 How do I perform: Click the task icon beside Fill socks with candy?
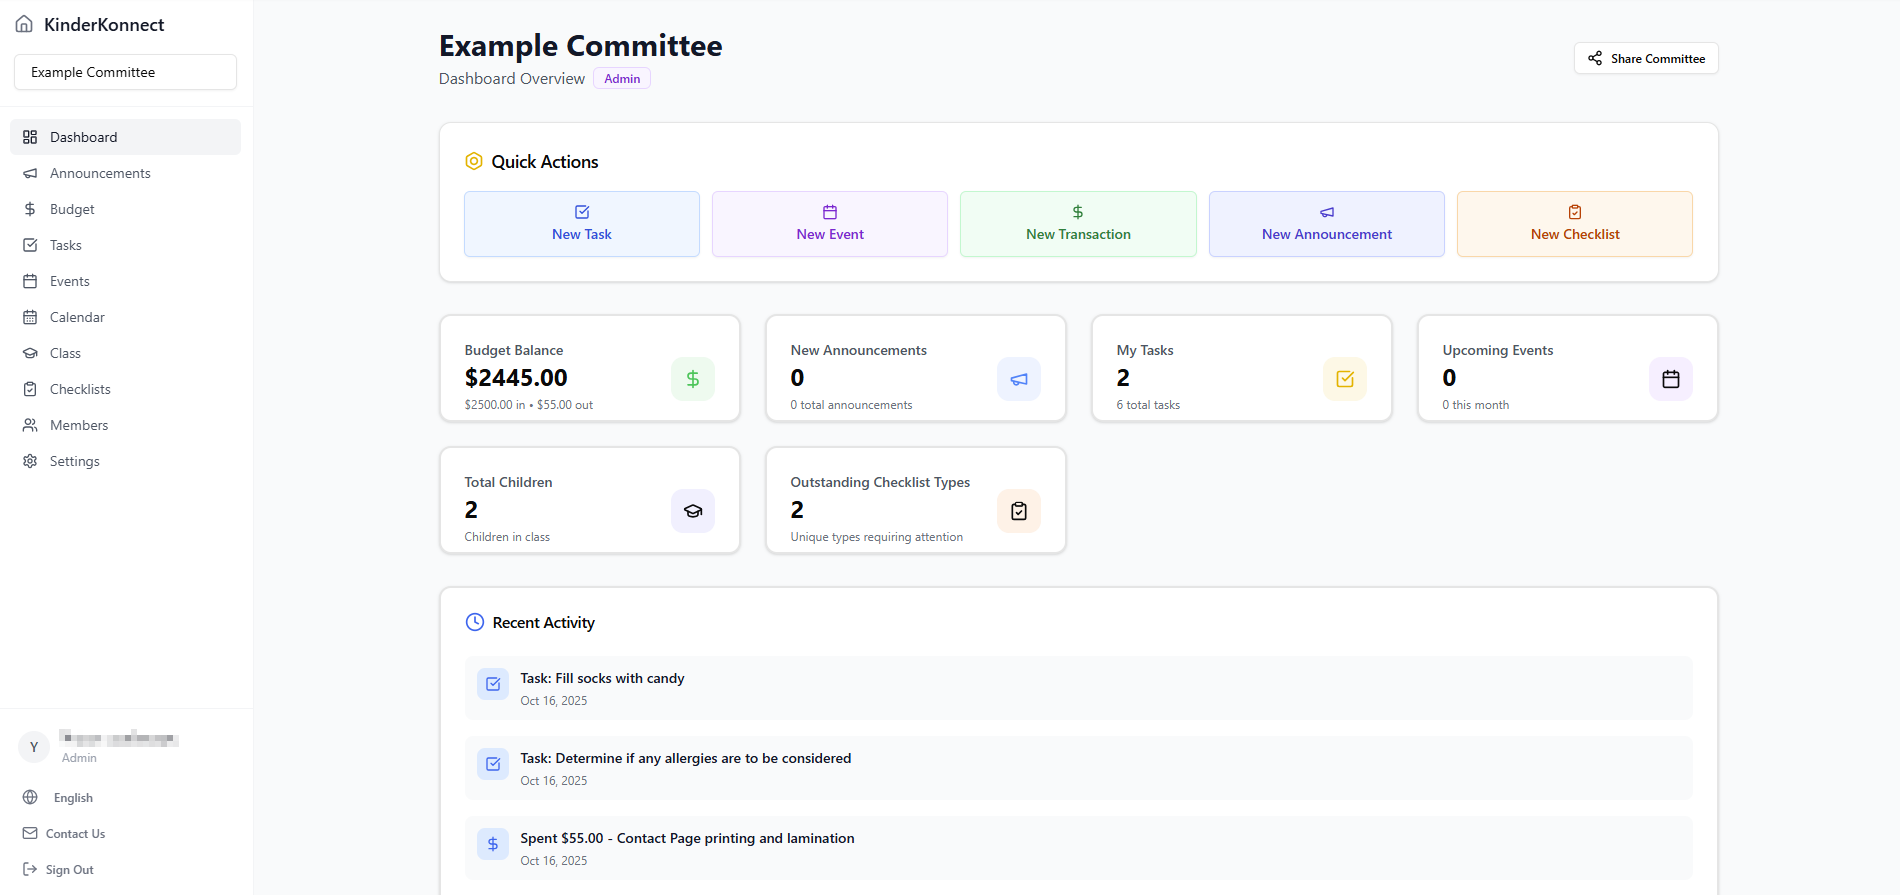(x=493, y=684)
